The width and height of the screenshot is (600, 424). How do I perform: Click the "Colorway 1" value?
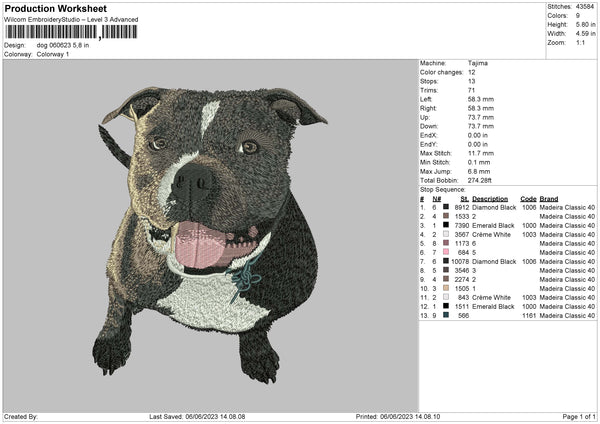53,54
